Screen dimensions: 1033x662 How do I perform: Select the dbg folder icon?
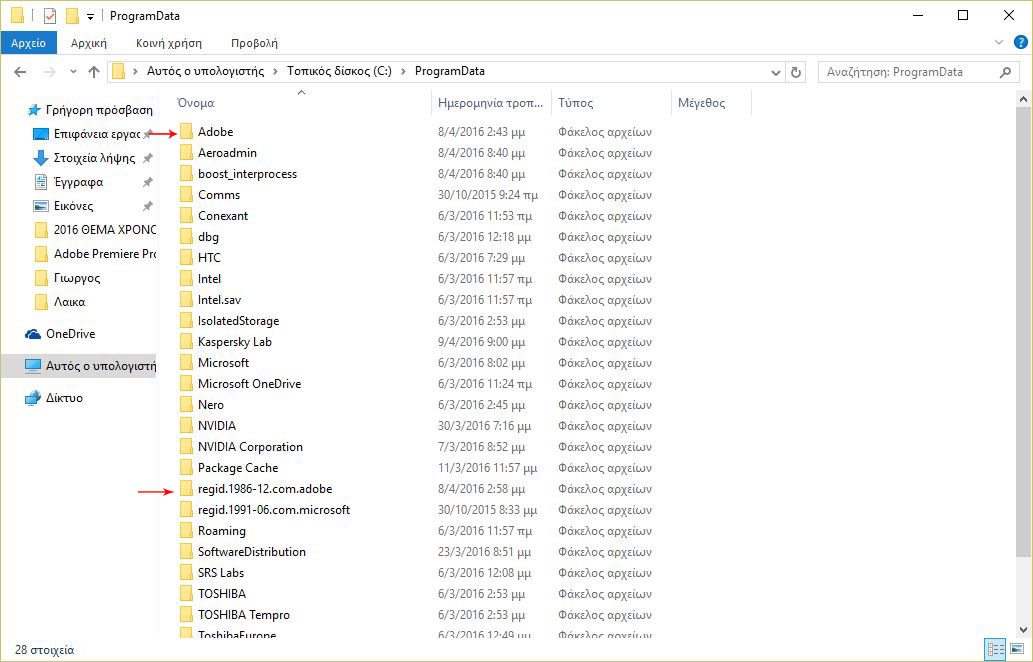click(186, 237)
